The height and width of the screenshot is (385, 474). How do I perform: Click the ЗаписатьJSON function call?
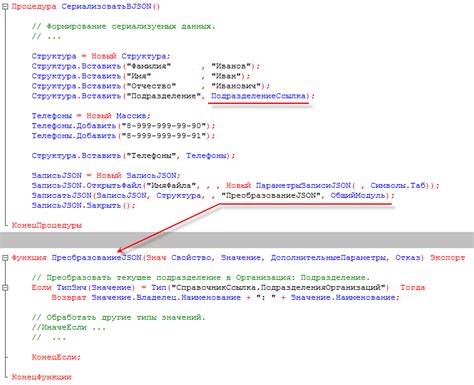[61, 195]
